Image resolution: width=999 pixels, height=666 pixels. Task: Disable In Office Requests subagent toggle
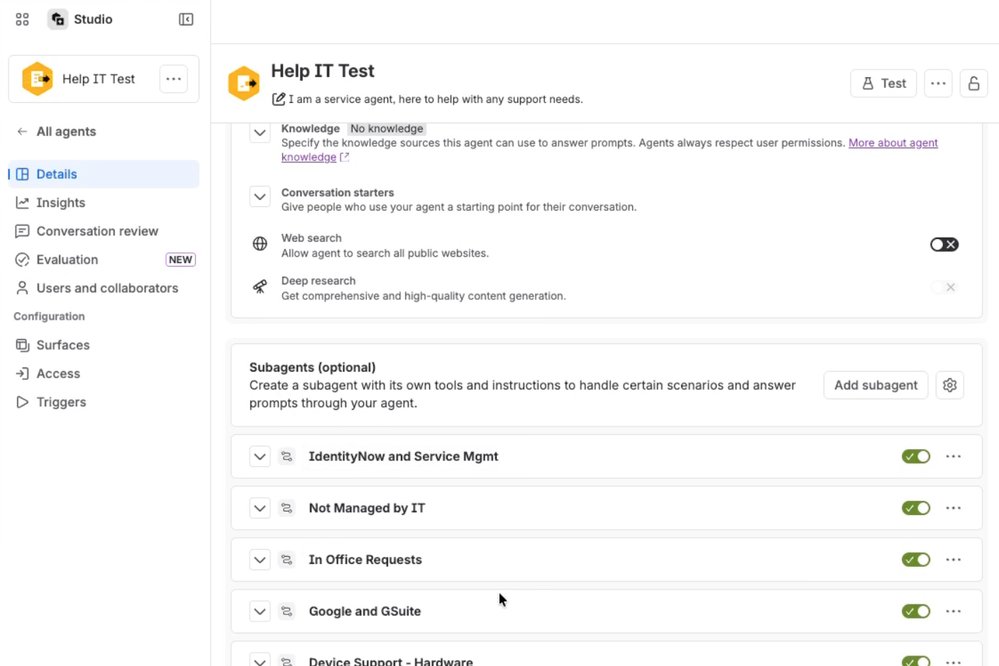tap(916, 560)
